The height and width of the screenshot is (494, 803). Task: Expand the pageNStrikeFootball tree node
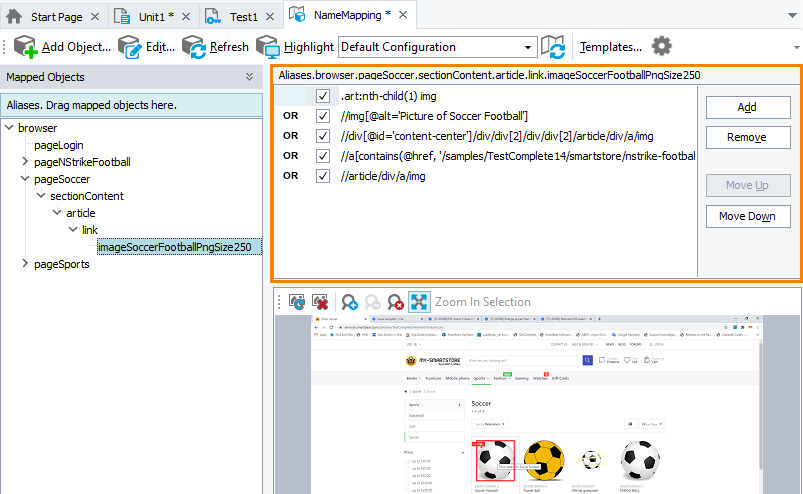pyautogui.click(x=25, y=162)
